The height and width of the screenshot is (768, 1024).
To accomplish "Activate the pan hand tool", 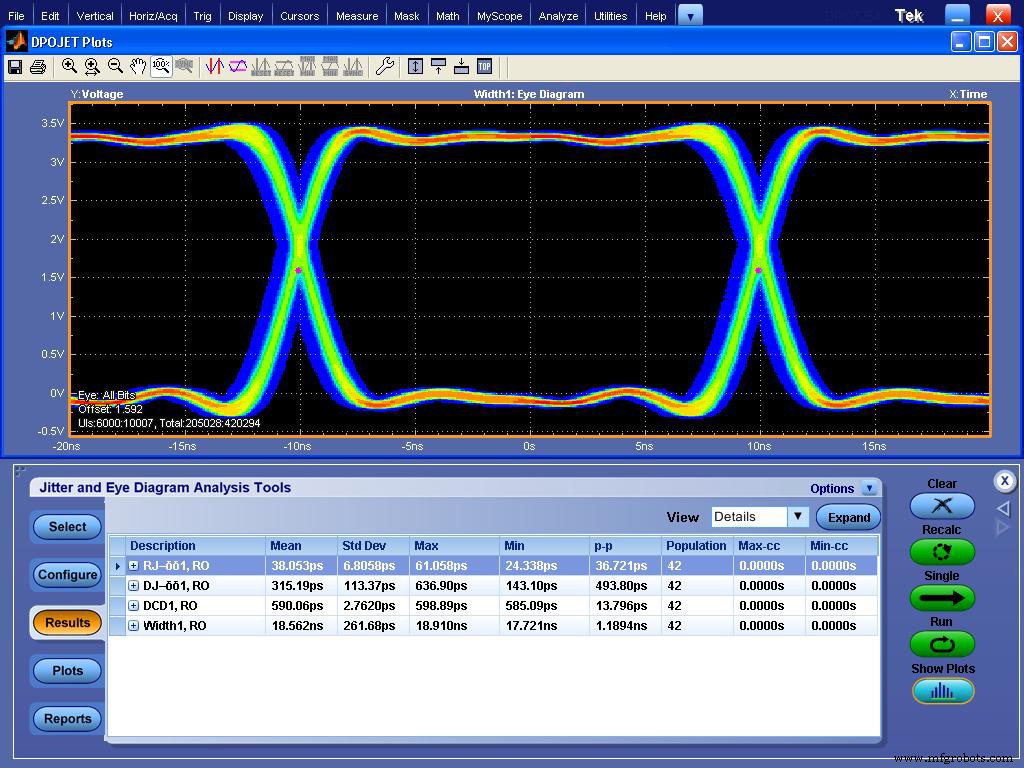I will [138, 66].
